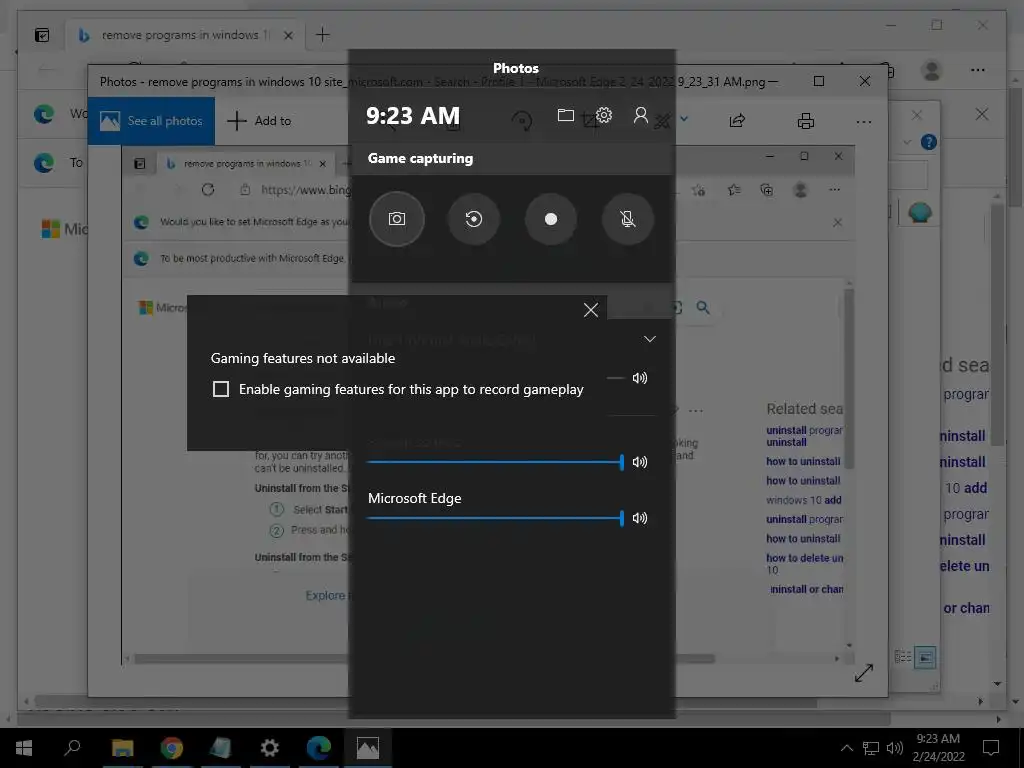
Task: Open the notification center icon
Action: point(991,748)
